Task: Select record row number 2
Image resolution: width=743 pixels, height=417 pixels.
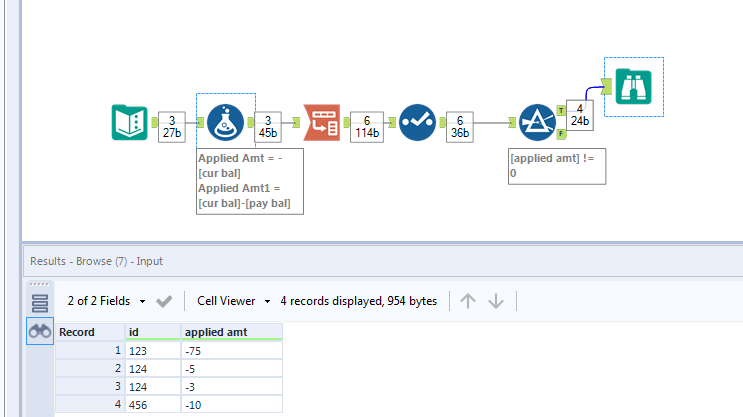Action: [90, 369]
